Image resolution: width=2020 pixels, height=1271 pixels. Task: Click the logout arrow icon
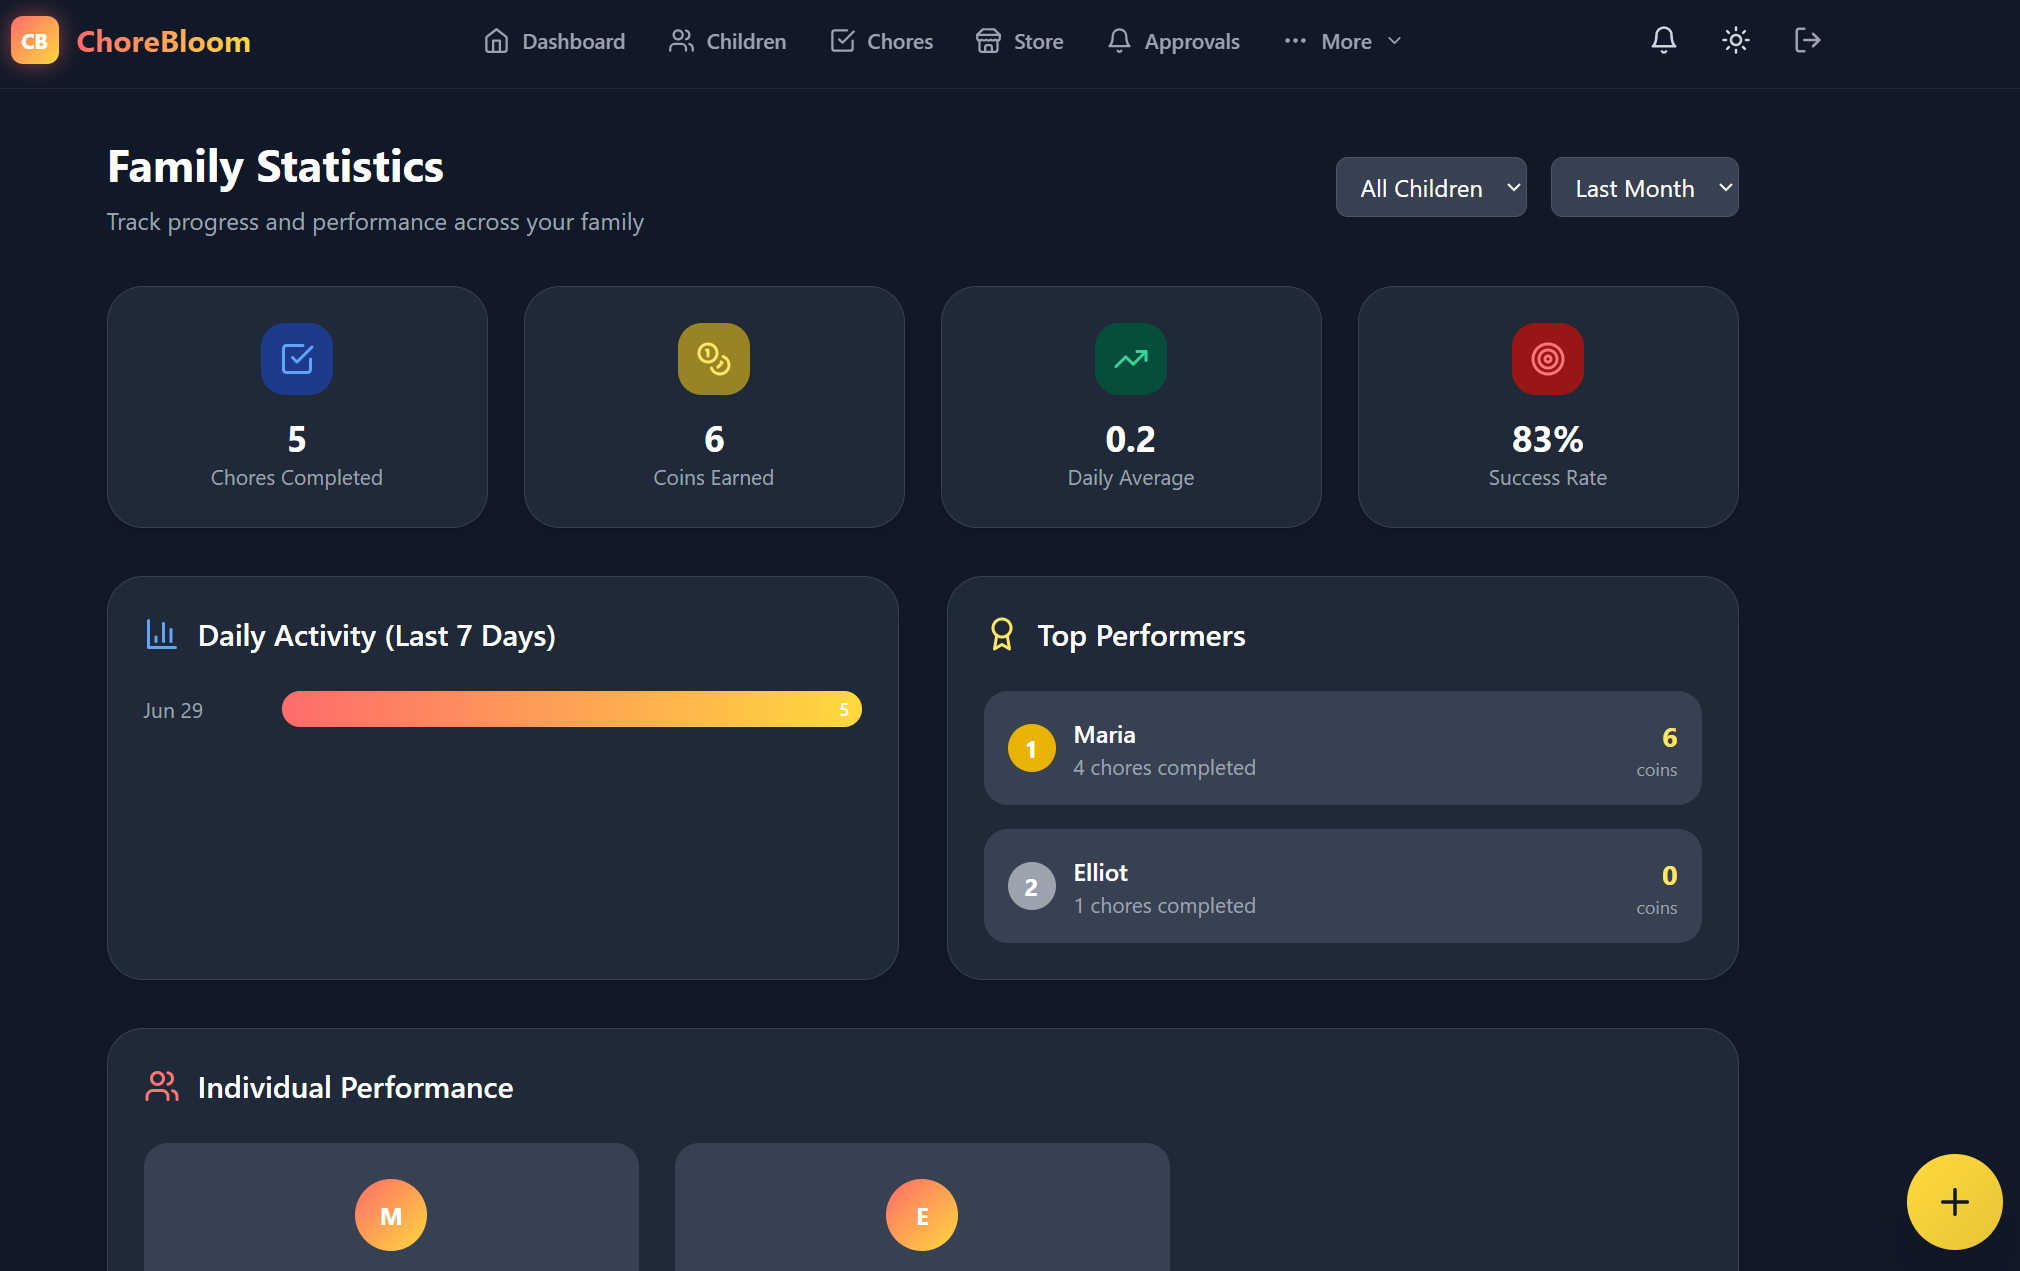pyautogui.click(x=1807, y=41)
